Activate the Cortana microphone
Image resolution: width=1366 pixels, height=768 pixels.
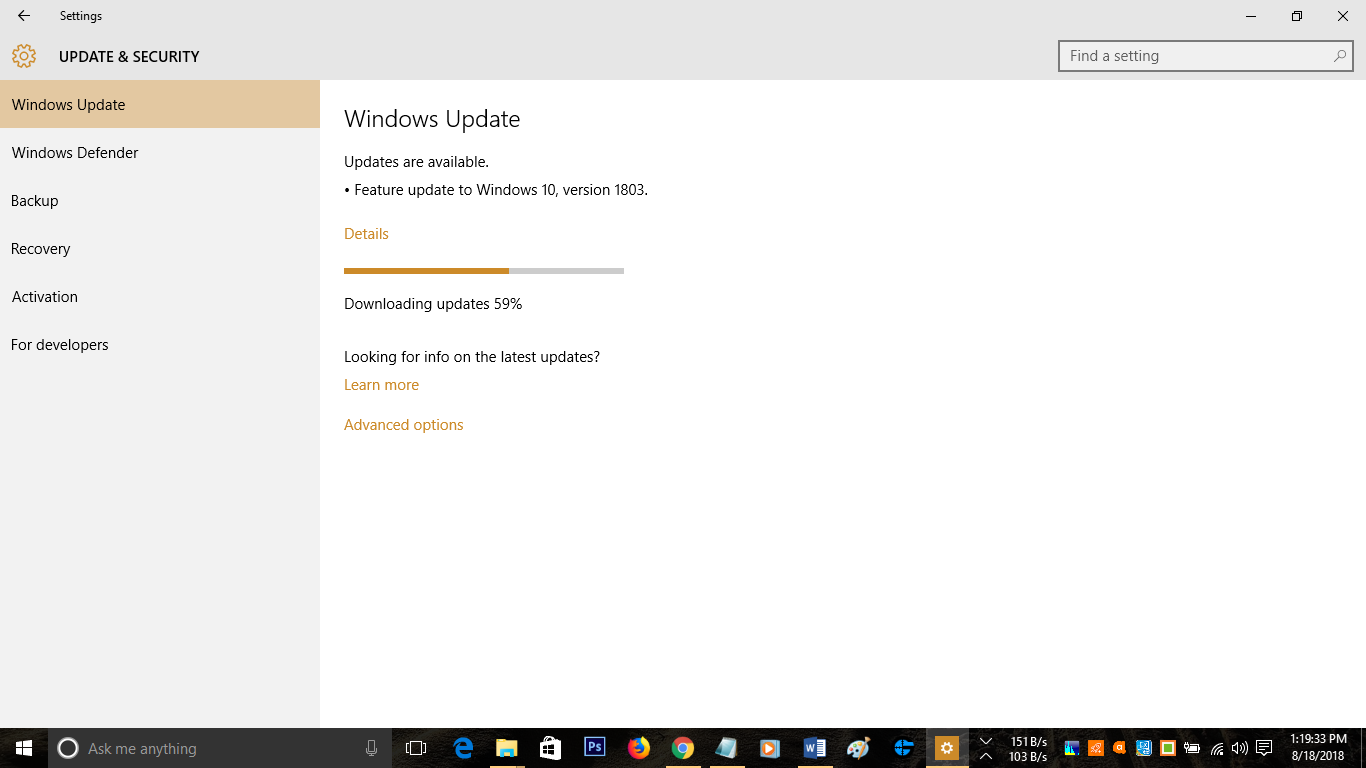coord(372,748)
